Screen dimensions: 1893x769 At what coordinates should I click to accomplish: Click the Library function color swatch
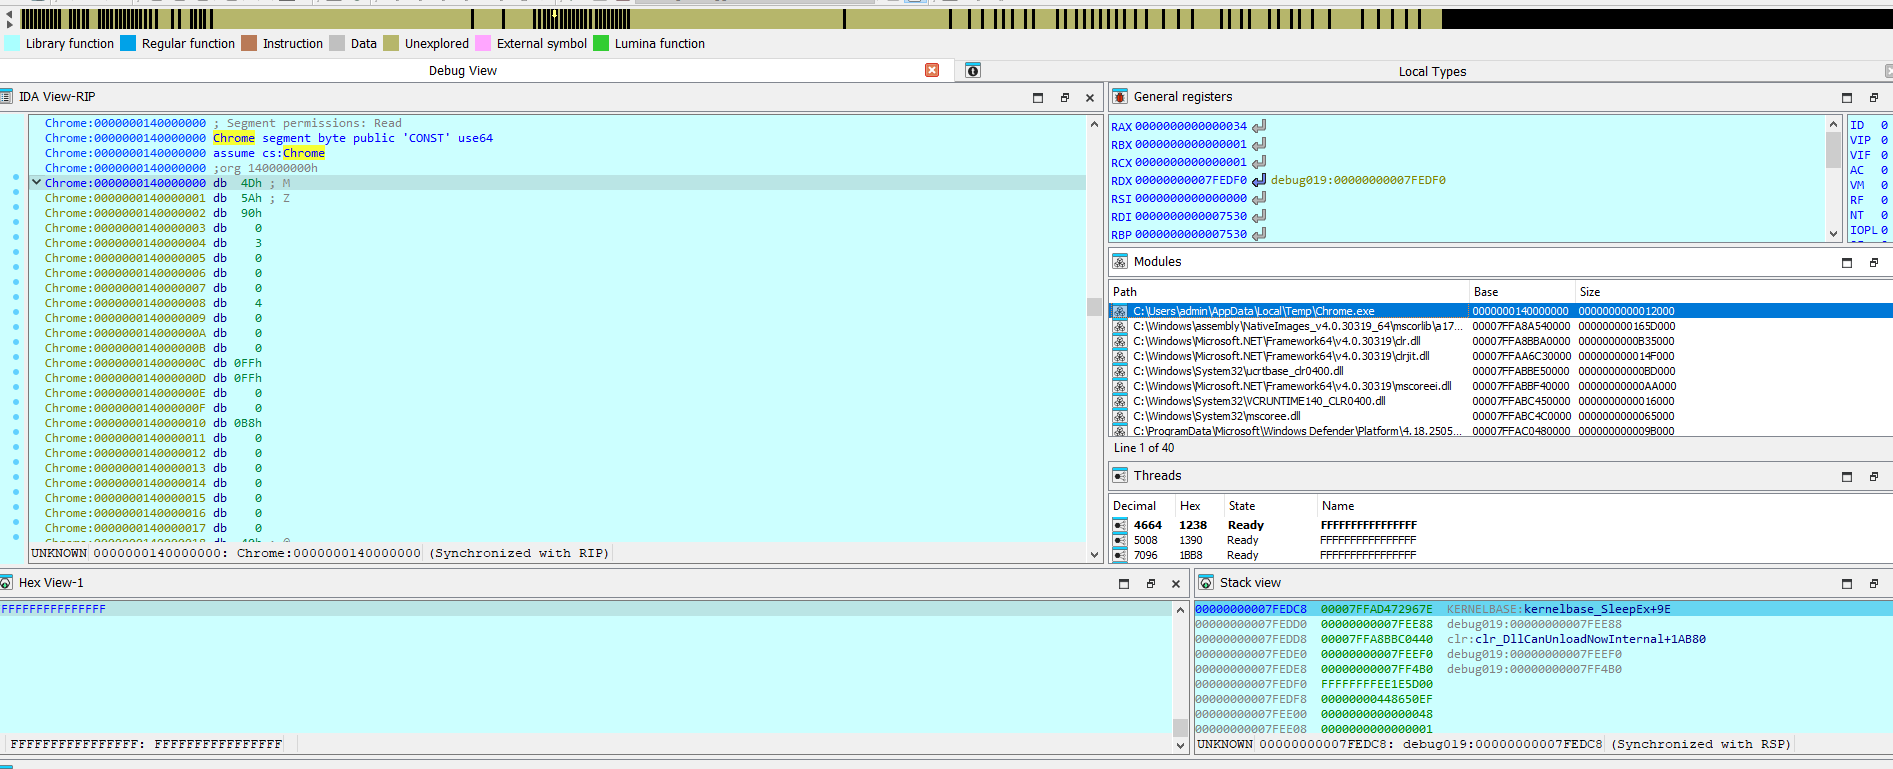12,43
